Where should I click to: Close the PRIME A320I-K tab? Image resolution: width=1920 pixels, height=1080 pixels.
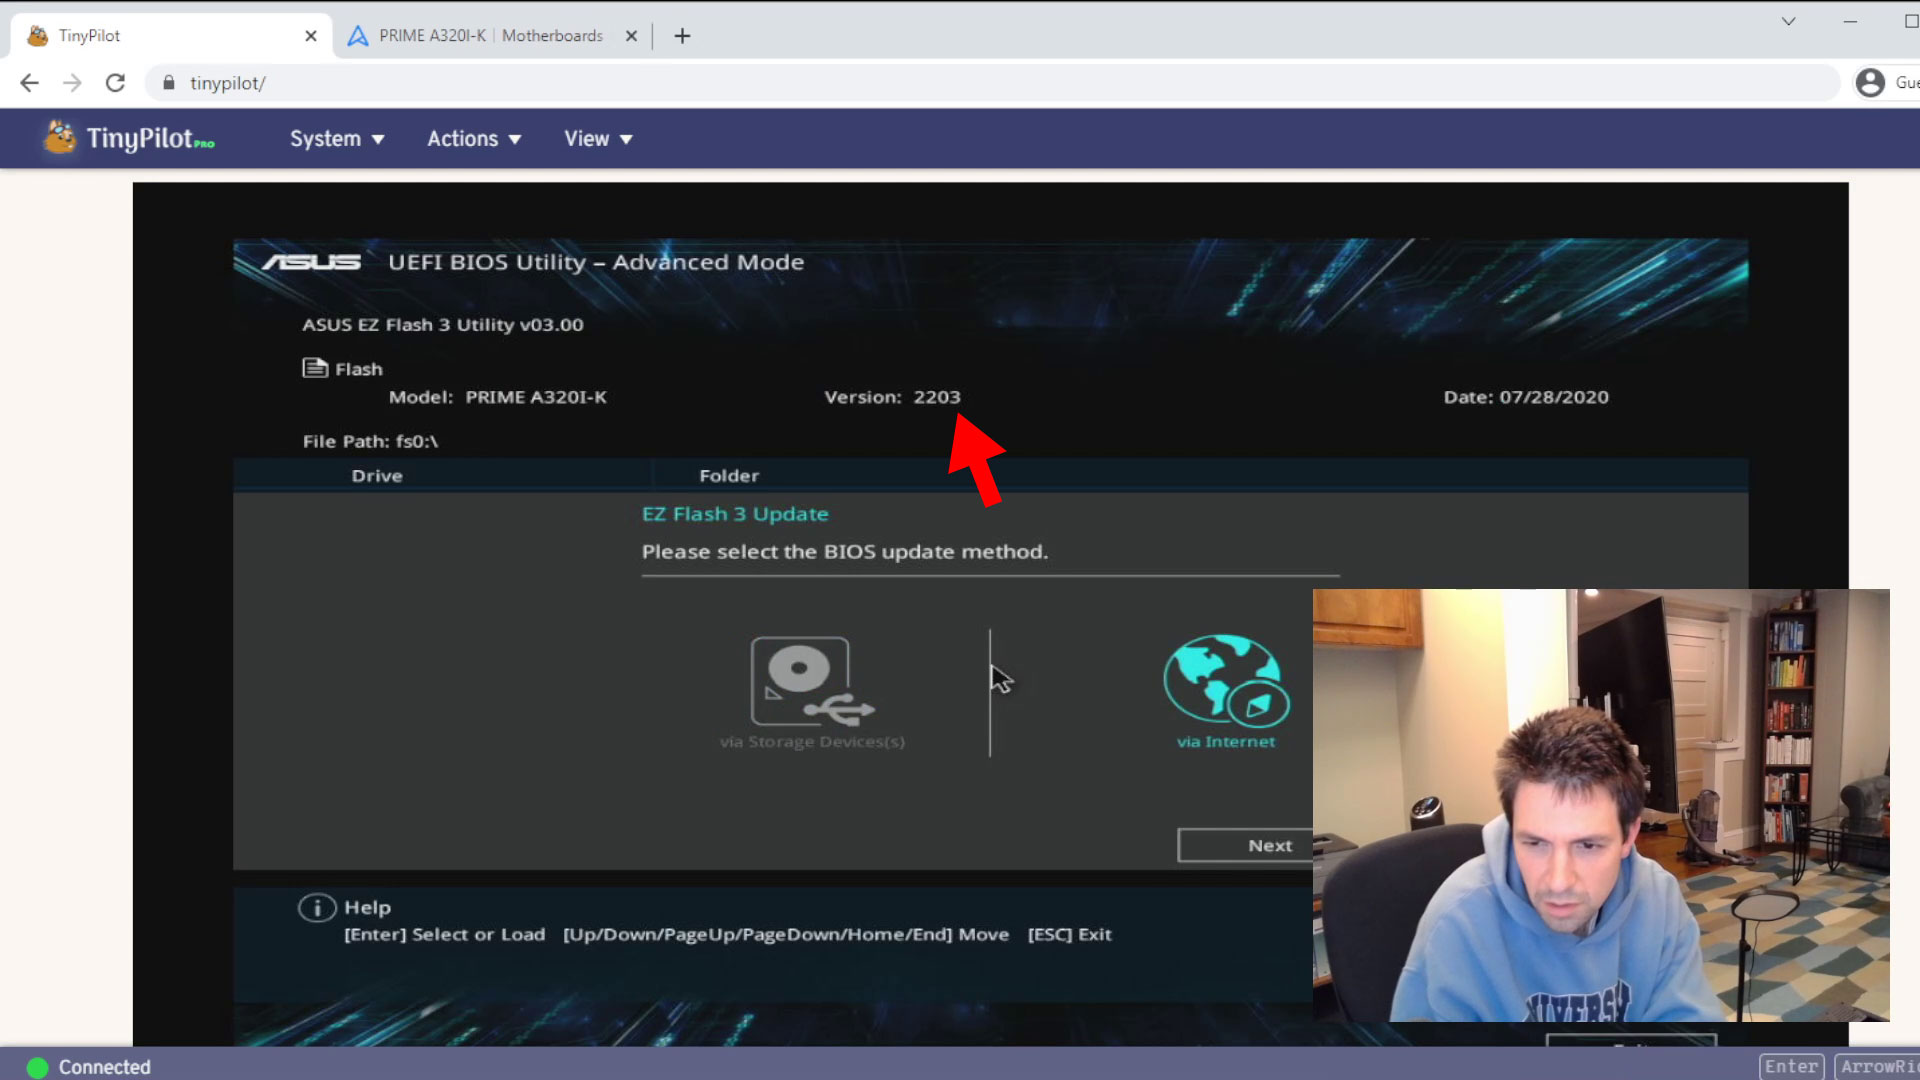click(631, 36)
